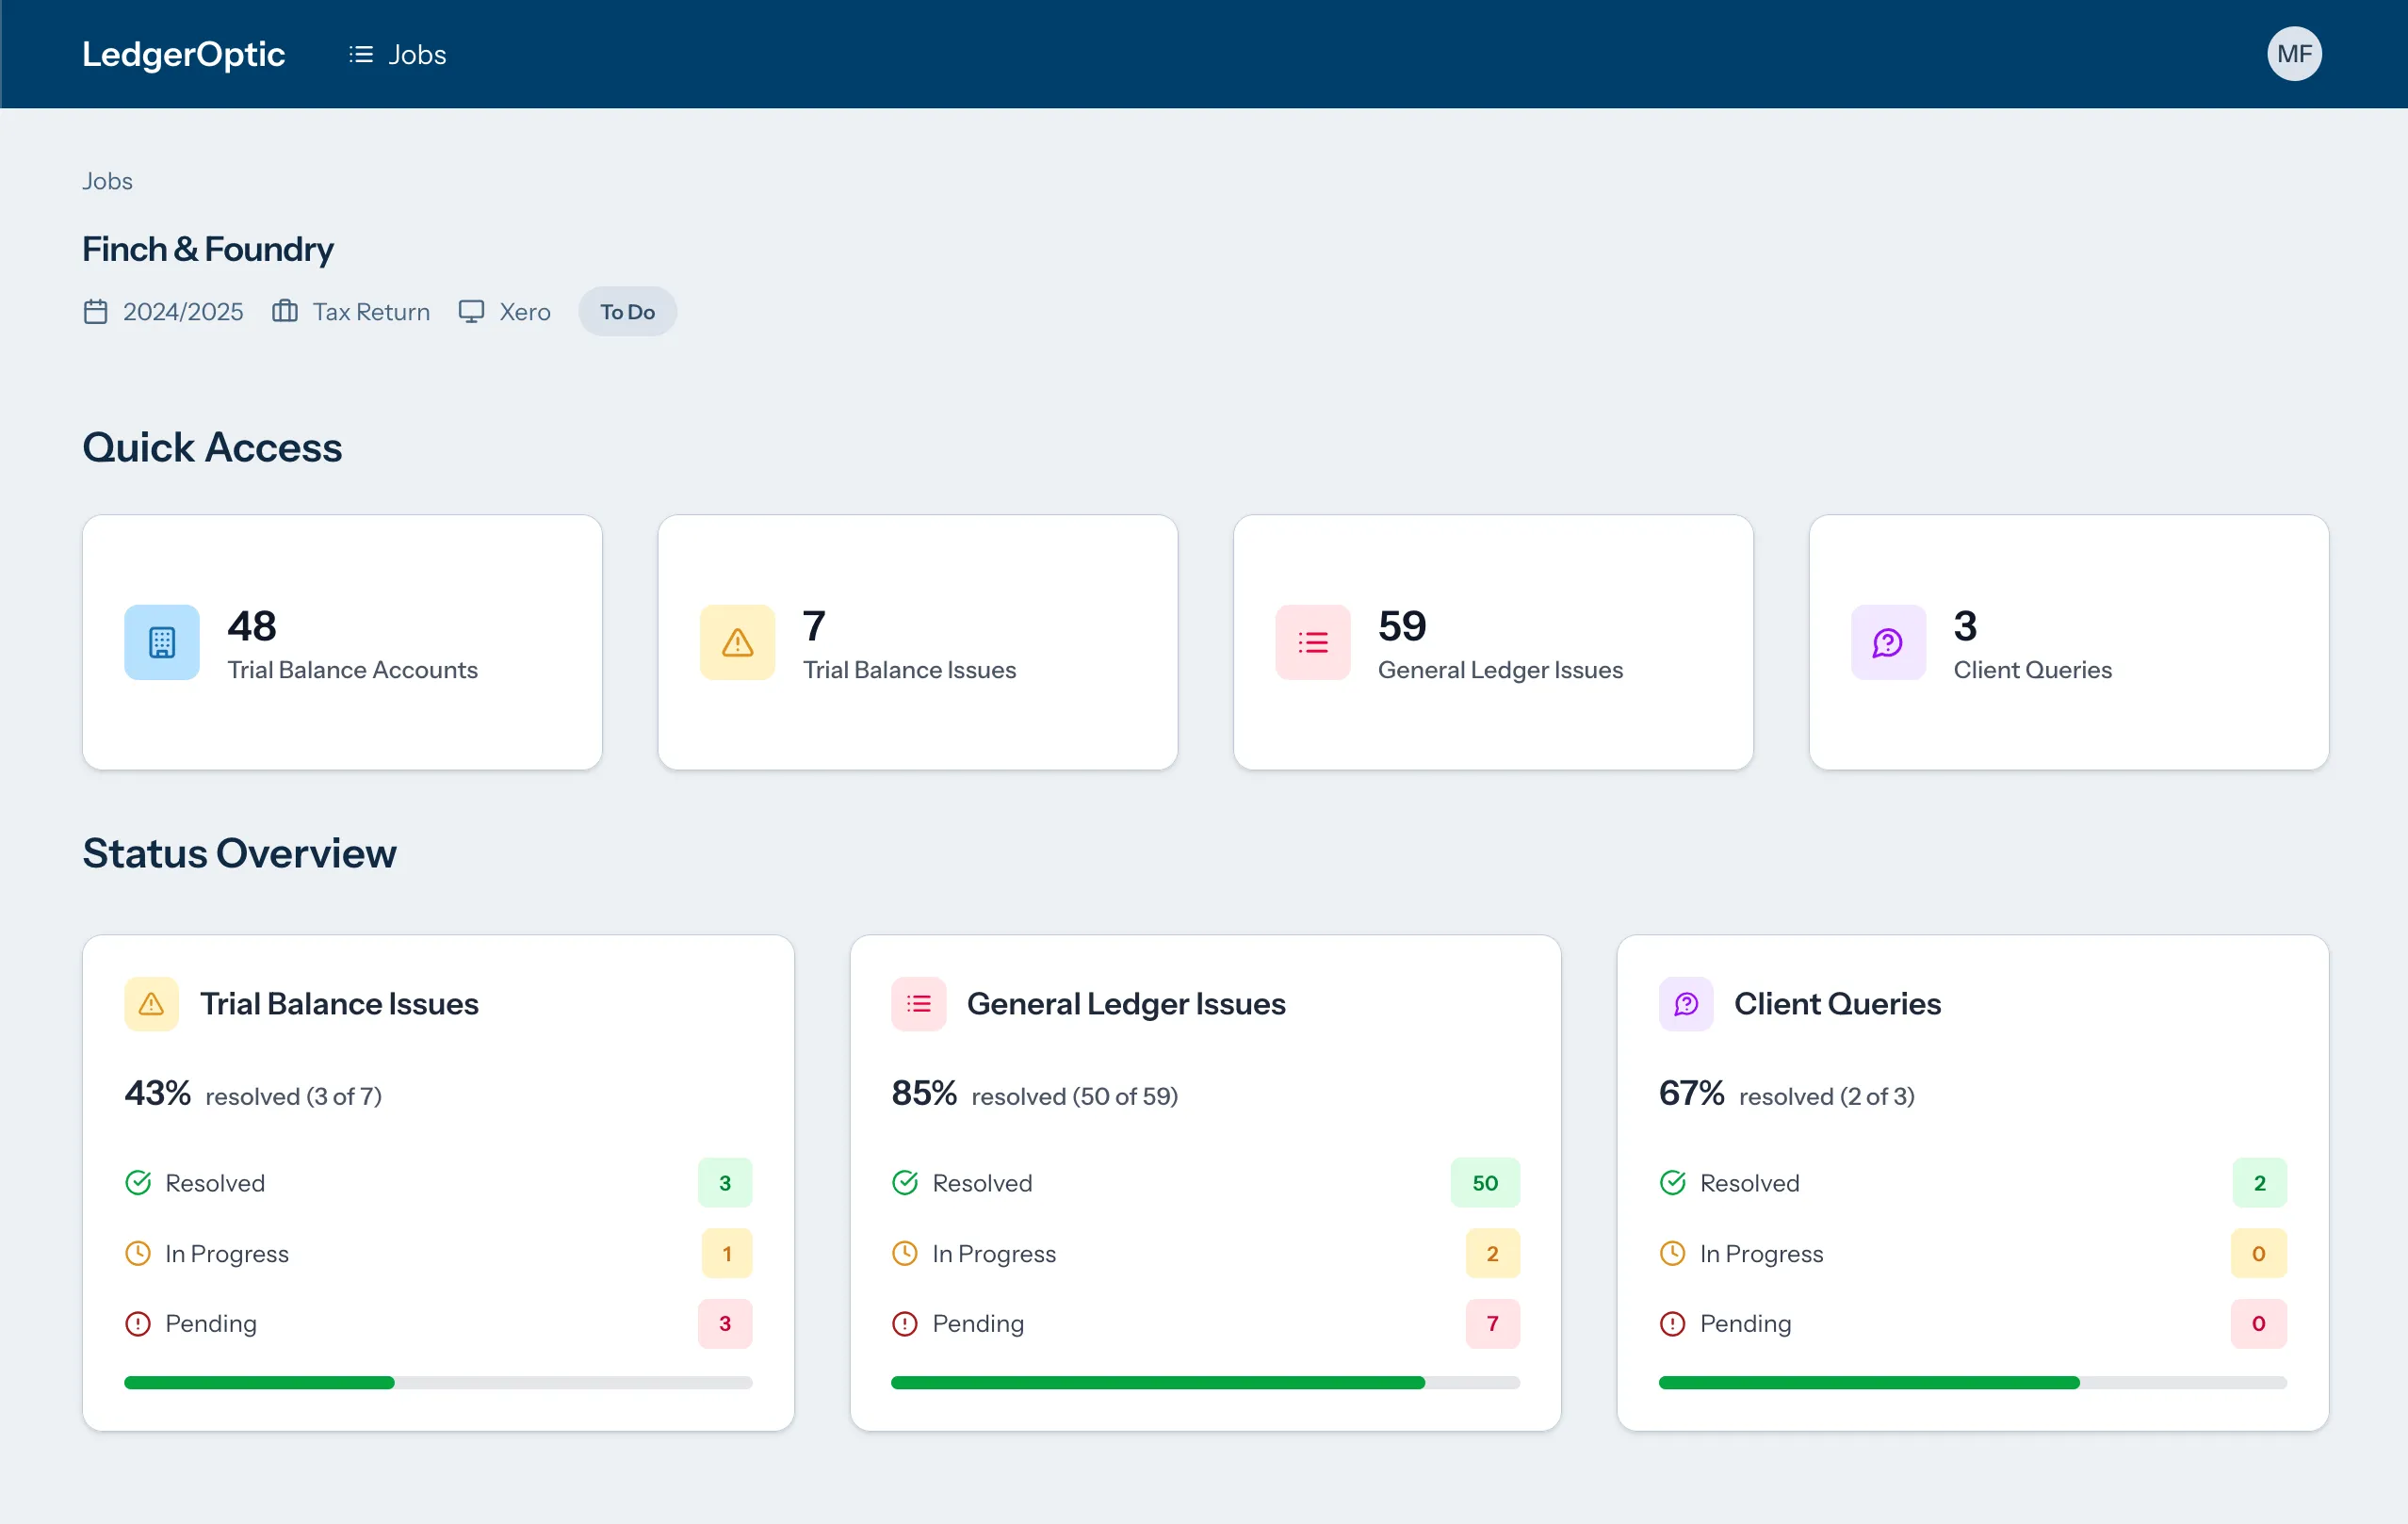
Task: Click the calendar icon next to 2024/2025
Action: click(x=95, y=312)
